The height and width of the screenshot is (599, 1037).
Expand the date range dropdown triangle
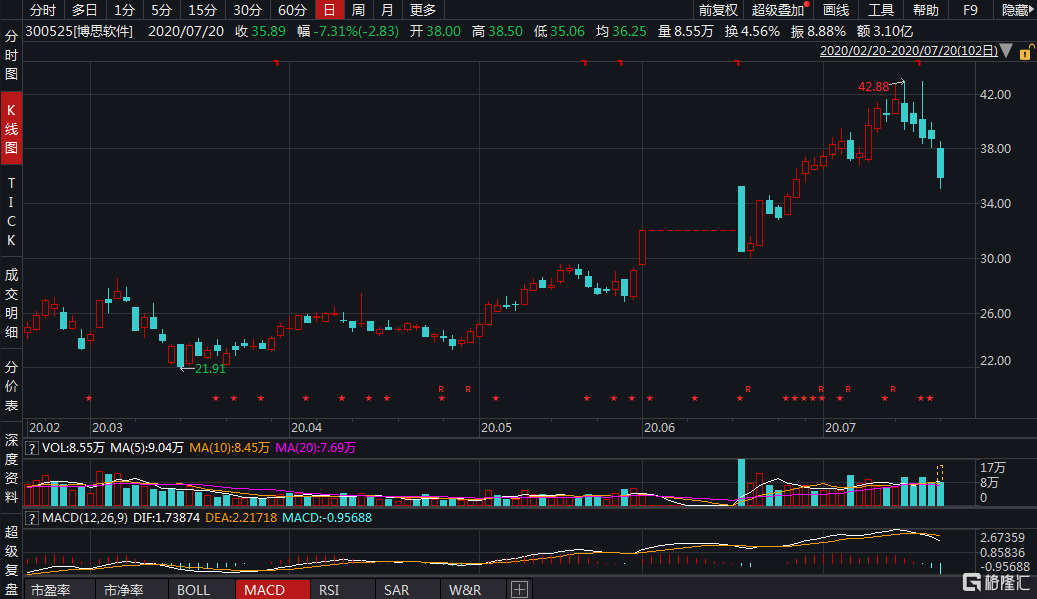click(x=1005, y=51)
